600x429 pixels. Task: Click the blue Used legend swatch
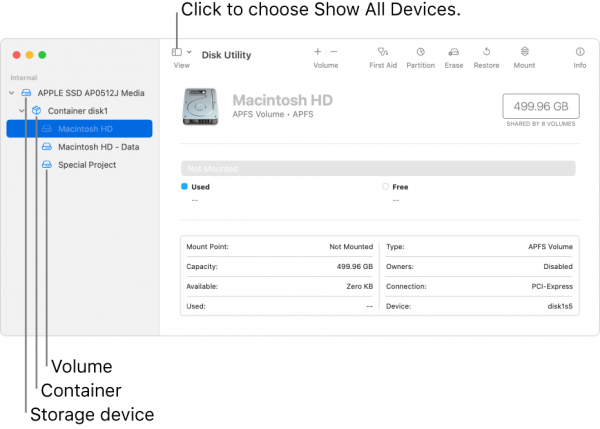pos(184,186)
